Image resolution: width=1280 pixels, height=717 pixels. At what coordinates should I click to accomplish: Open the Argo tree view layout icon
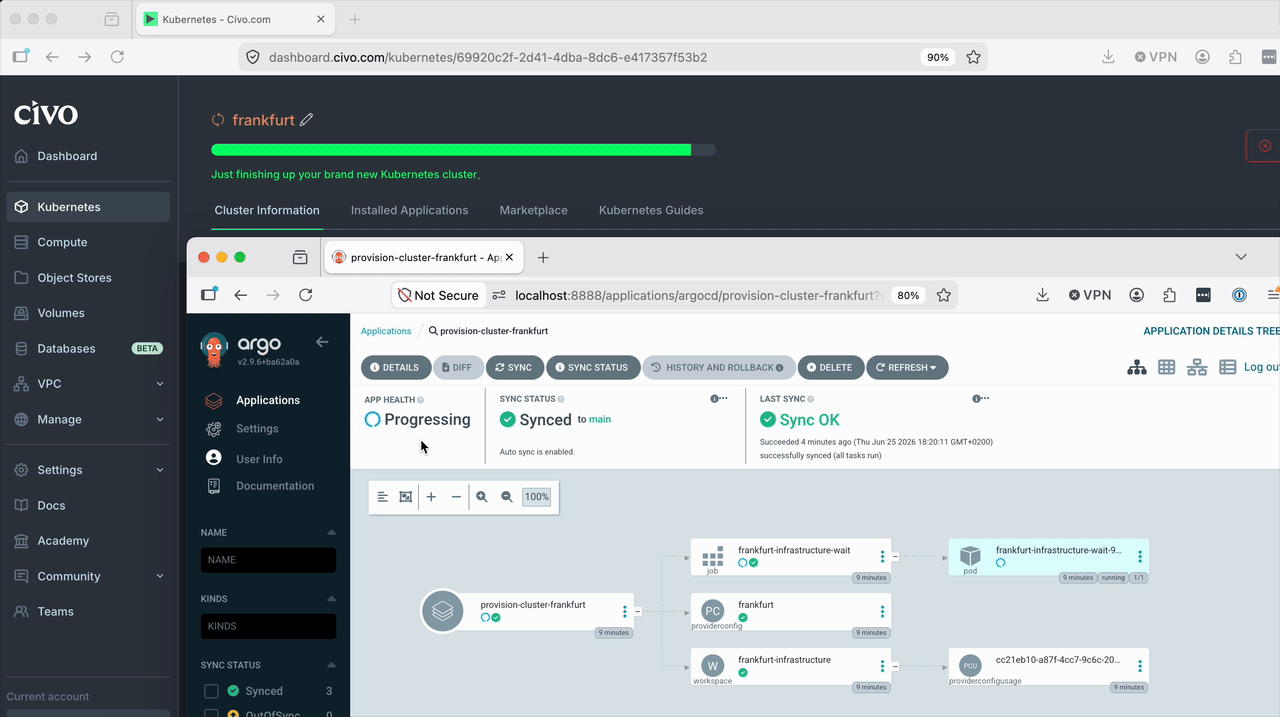(1137, 367)
